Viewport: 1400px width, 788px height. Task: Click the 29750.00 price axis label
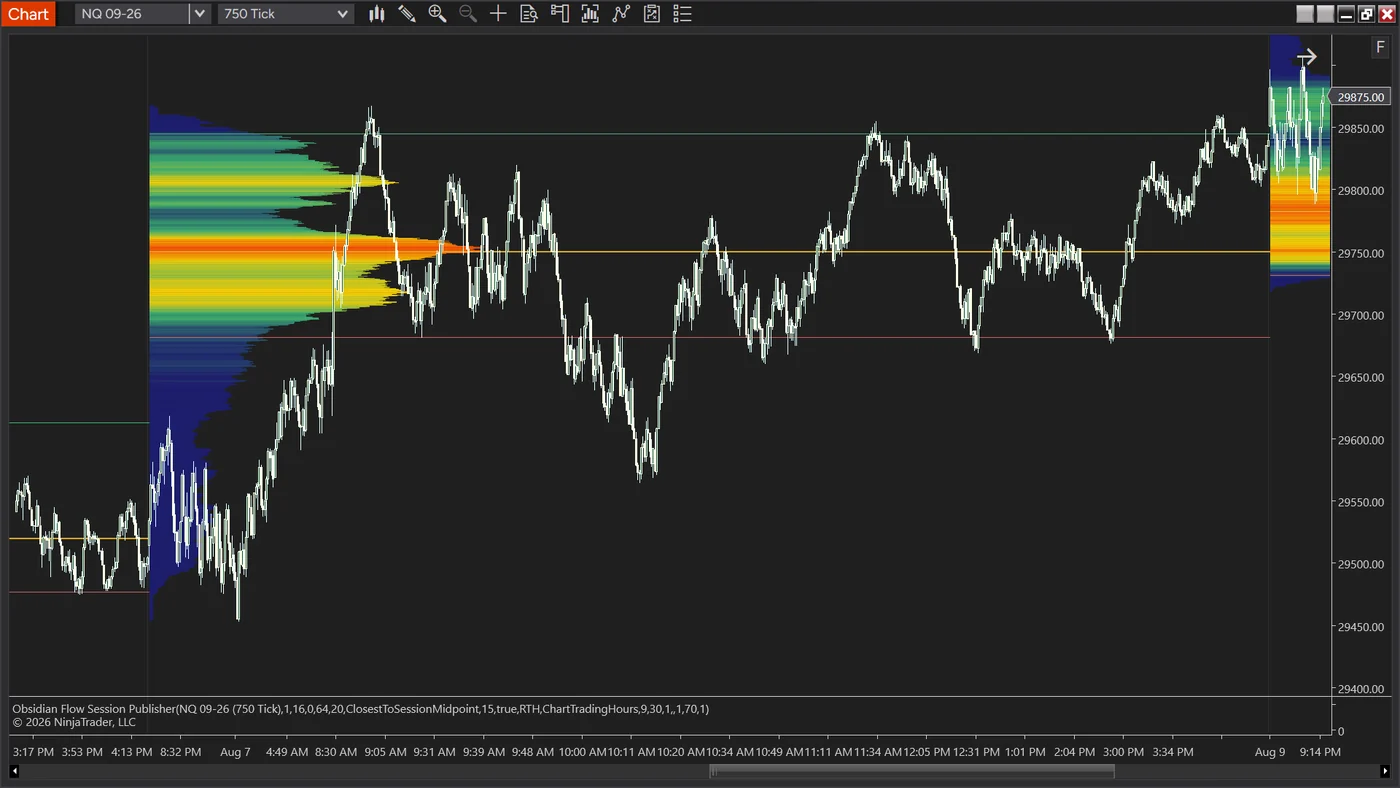tap(1361, 253)
